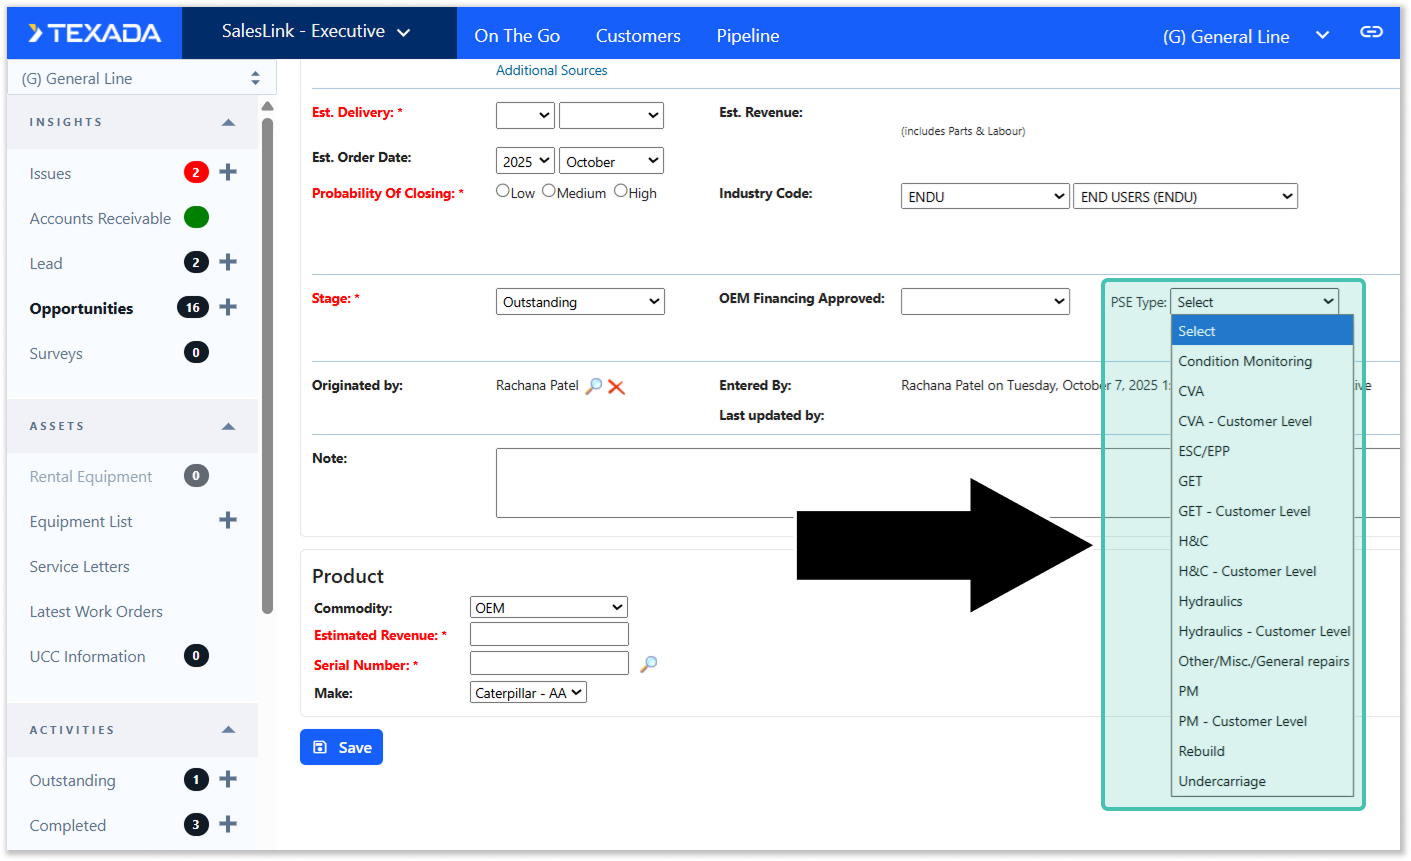The image size is (1411, 861).
Task: Select Medium probability of closing
Action: click(x=549, y=191)
